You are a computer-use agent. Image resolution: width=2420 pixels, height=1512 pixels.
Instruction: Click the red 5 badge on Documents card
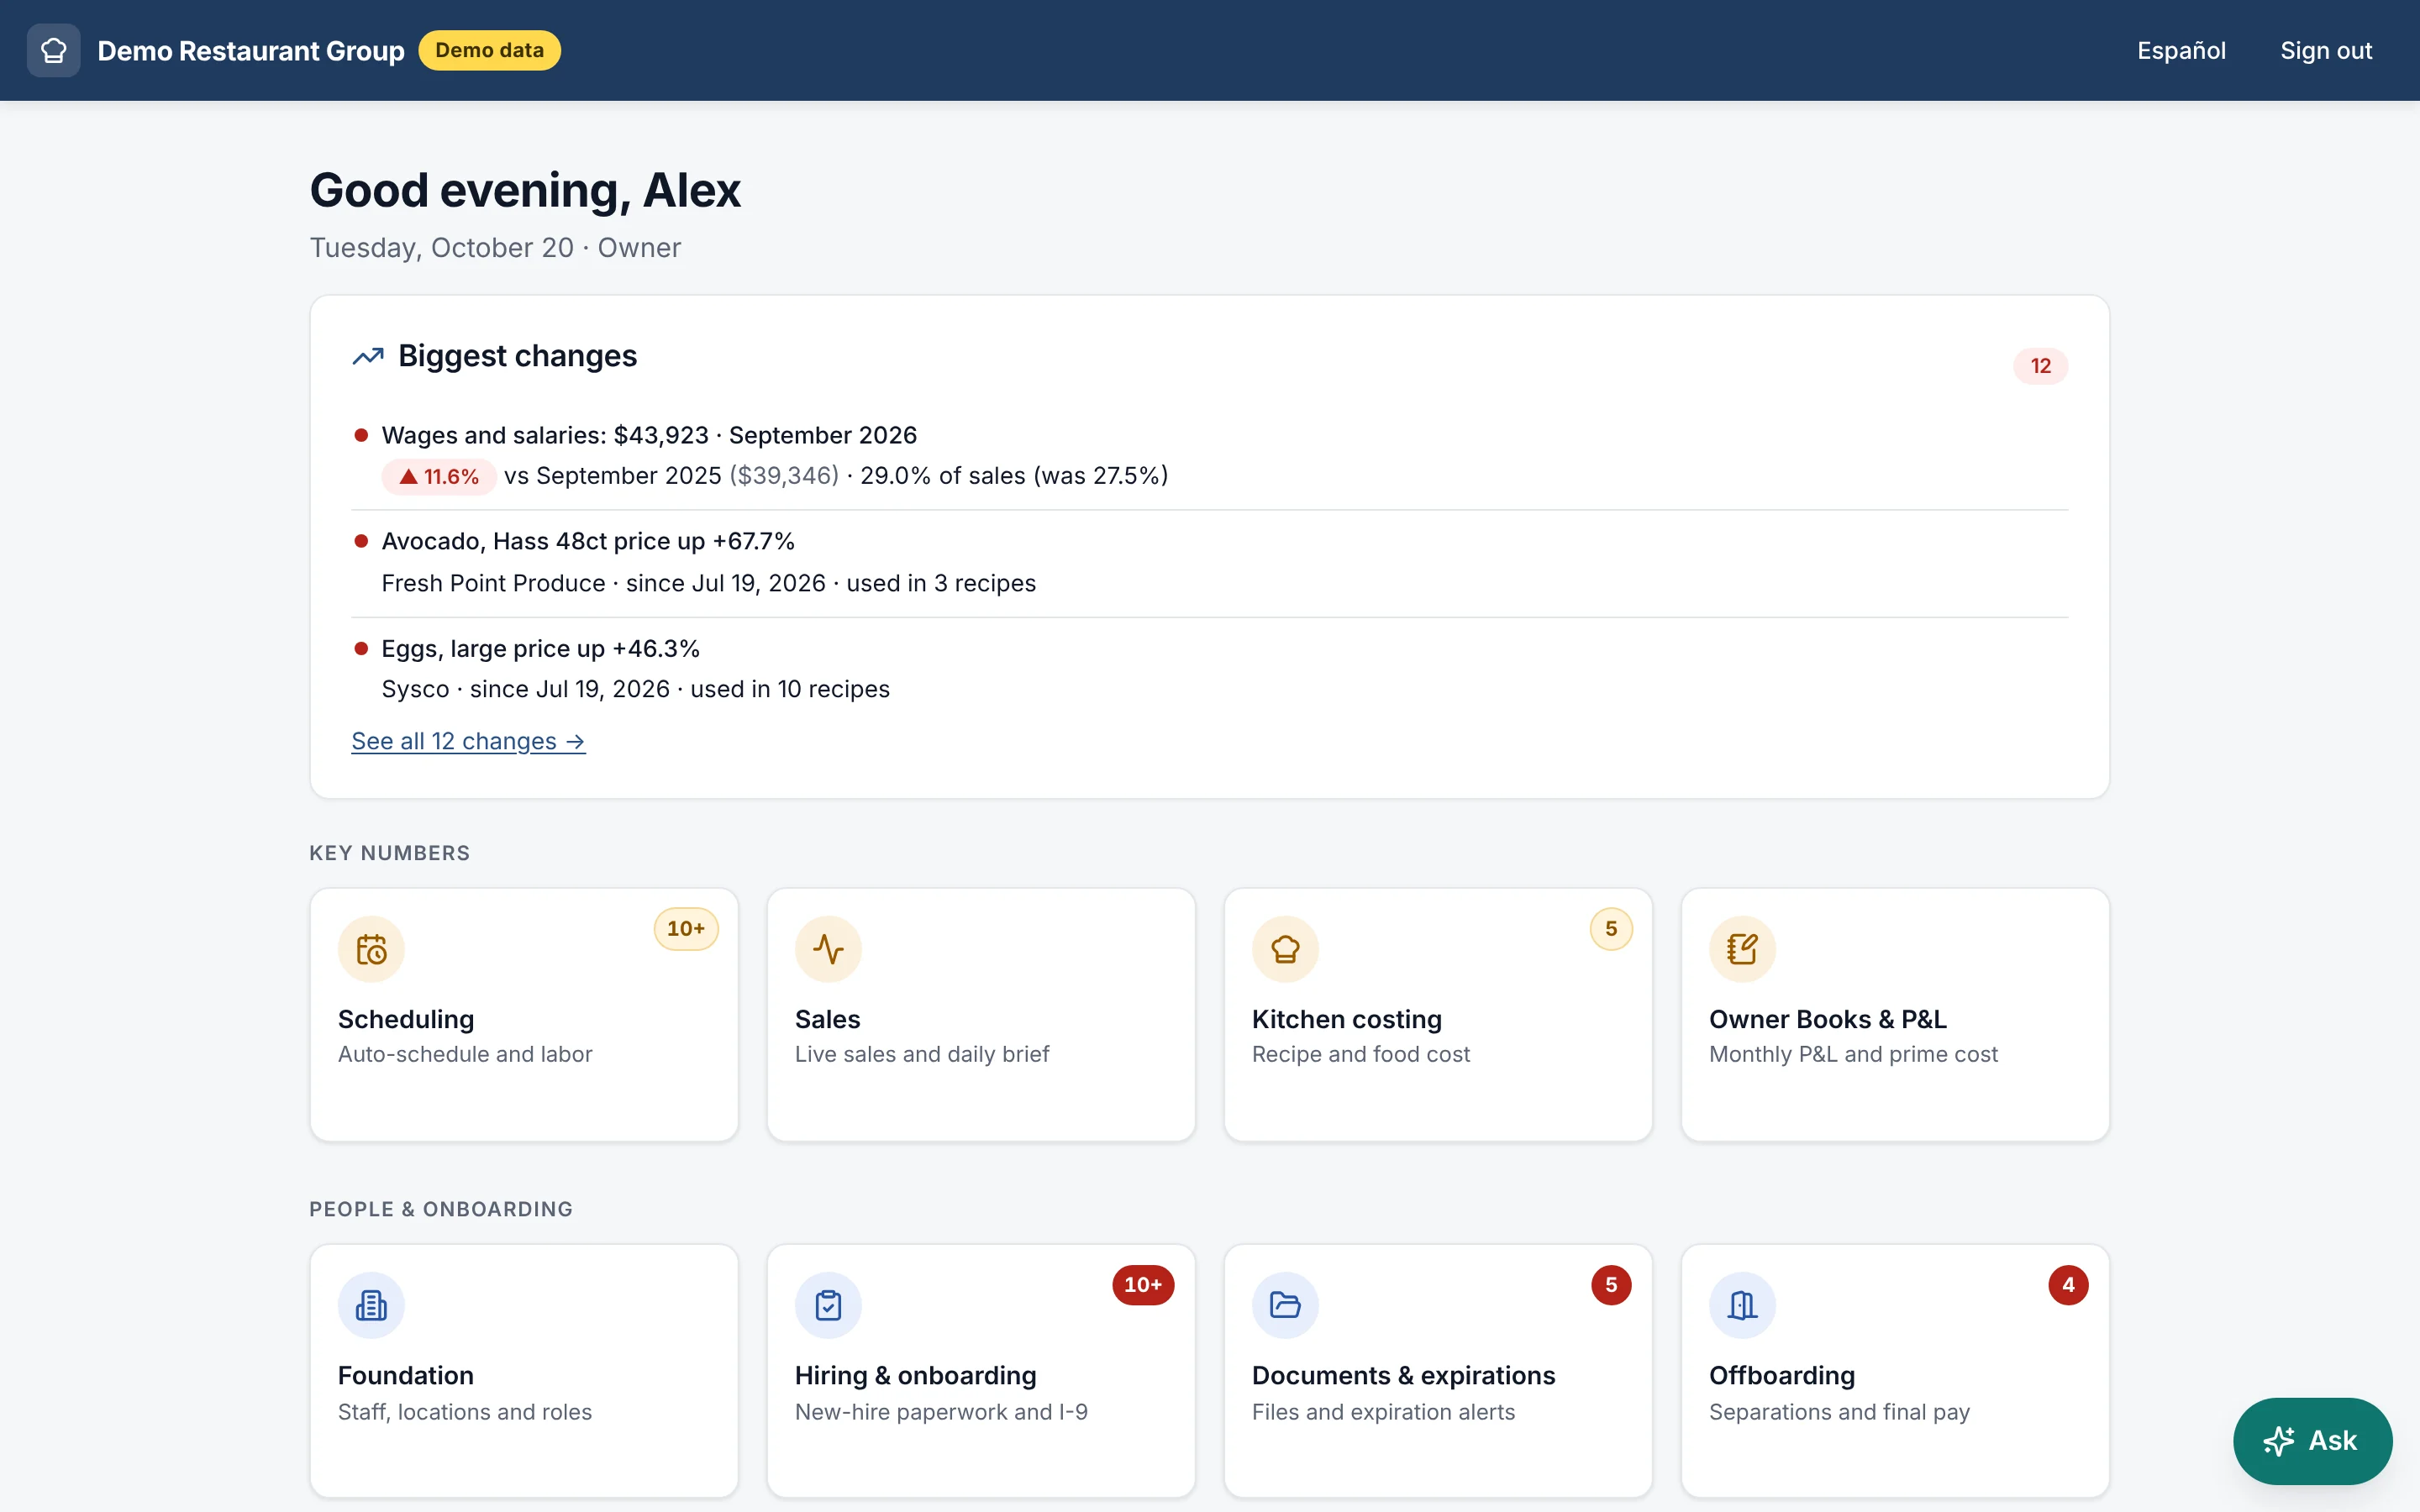(1611, 1285)
